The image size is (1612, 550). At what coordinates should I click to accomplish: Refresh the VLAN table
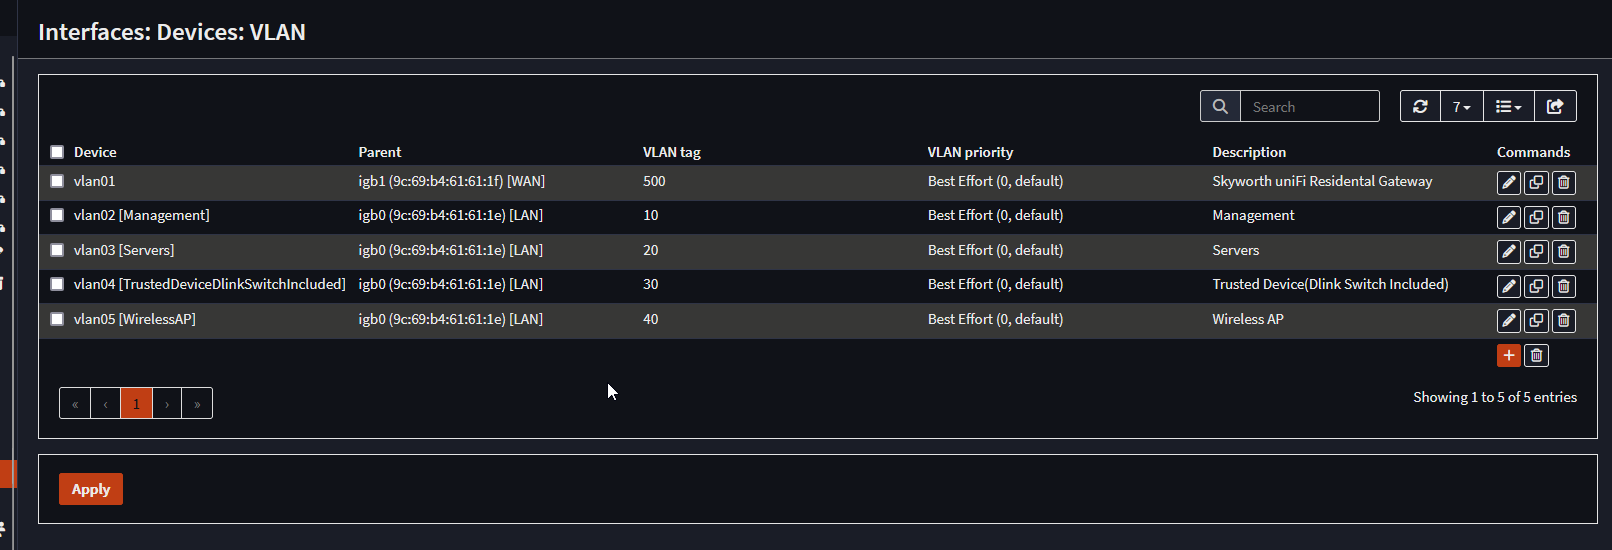(1420, 106)
